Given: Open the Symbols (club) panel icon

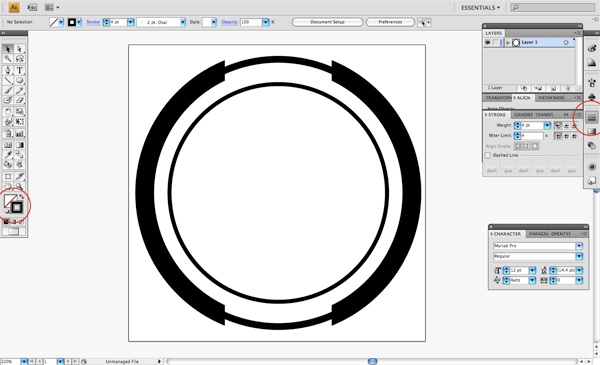Looking at the screenshot, I should pos(592,96).
